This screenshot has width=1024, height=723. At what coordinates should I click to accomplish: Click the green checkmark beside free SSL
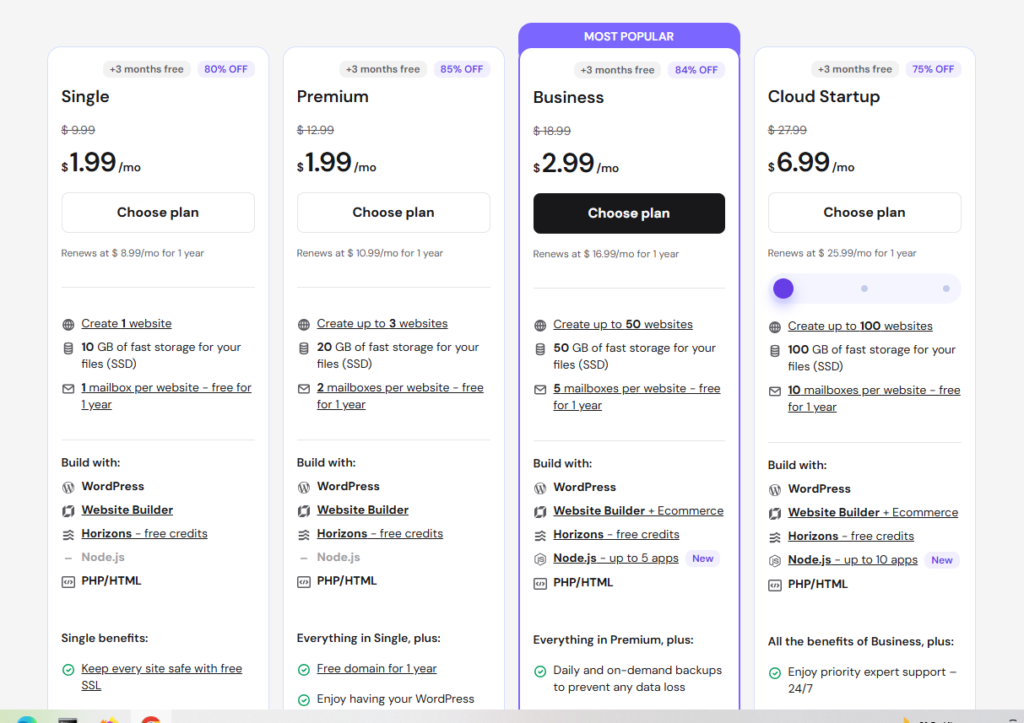click(68, 670)
